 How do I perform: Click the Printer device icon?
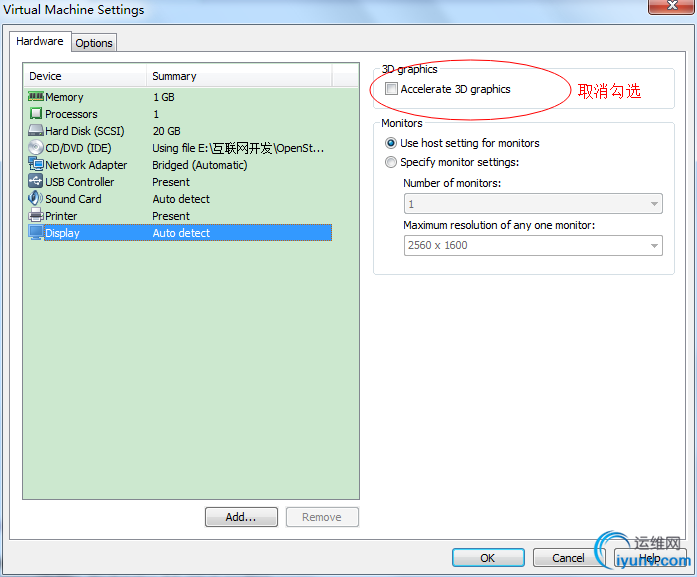click(x=36, y=215)
